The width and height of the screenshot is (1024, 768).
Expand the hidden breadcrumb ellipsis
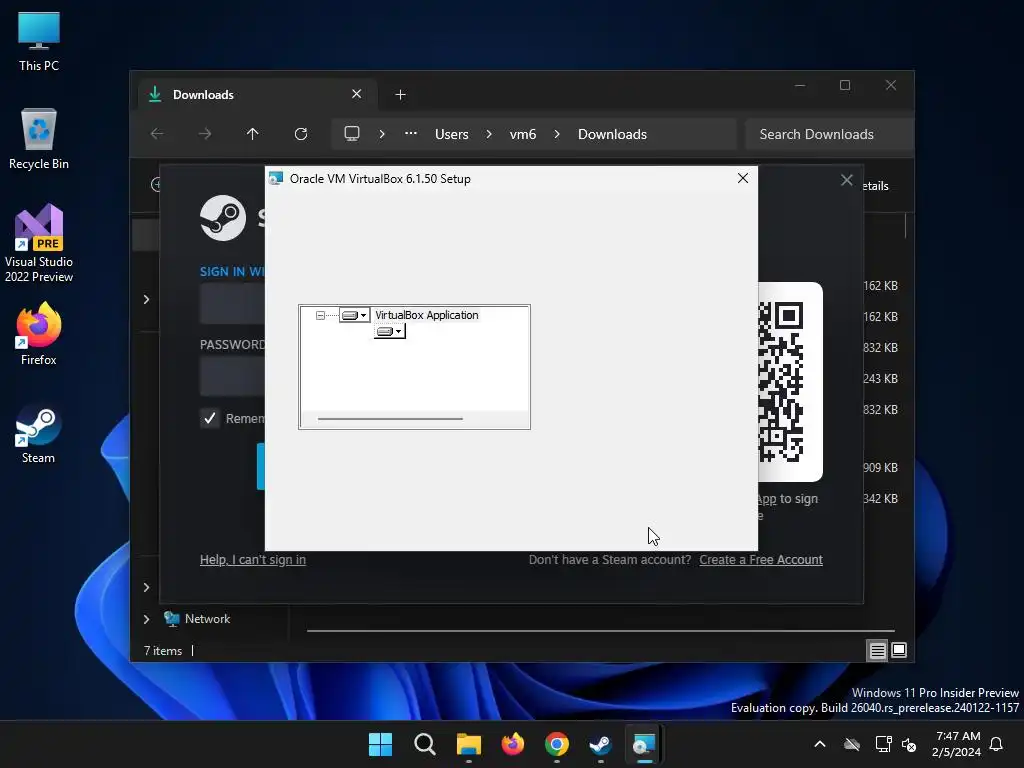[x=411, y=134]
